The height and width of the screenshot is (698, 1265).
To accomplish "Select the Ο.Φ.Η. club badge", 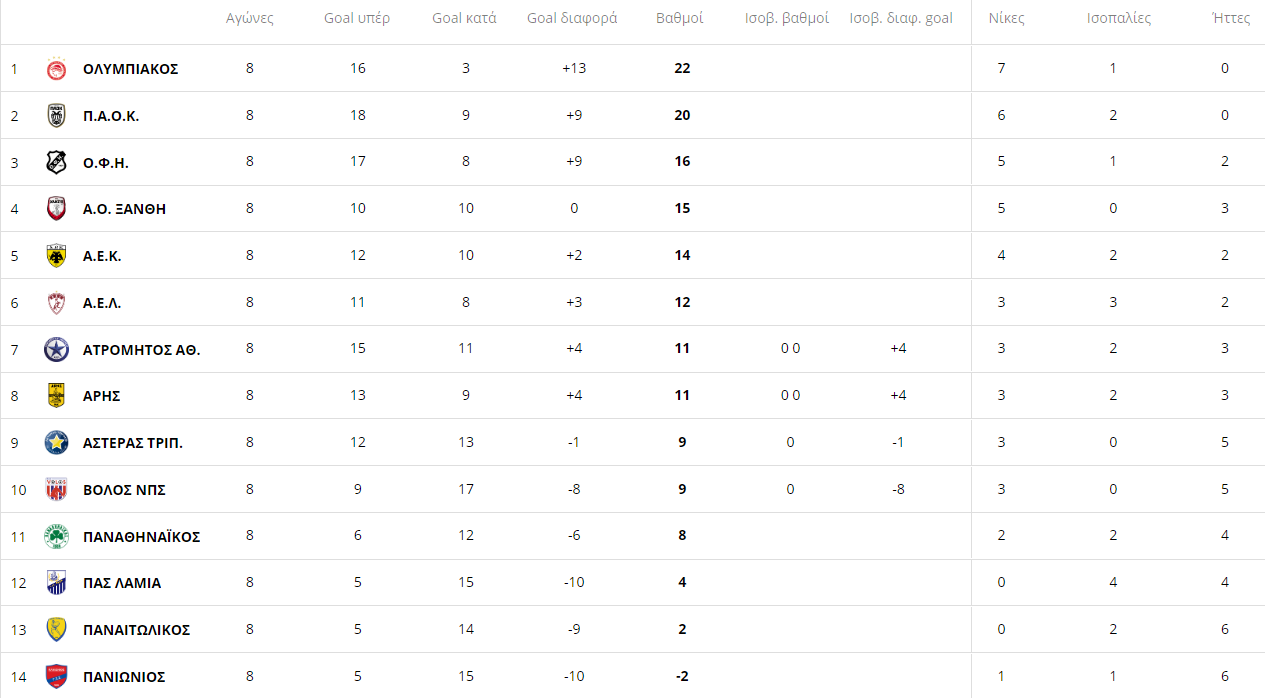I will 57,162.
